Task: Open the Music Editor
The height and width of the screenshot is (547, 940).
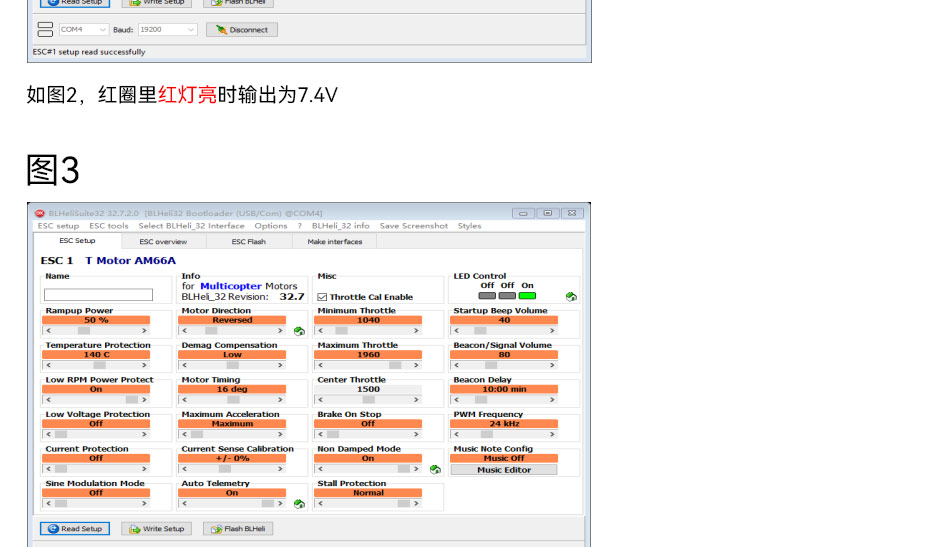Action: pos(504,470)
